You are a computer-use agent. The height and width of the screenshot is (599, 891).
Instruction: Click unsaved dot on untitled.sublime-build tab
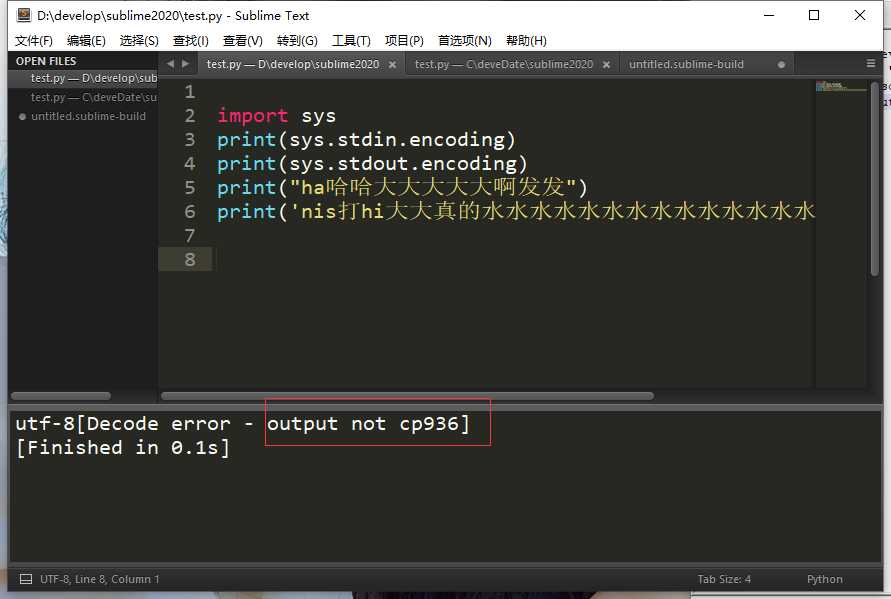click(781, 65)
